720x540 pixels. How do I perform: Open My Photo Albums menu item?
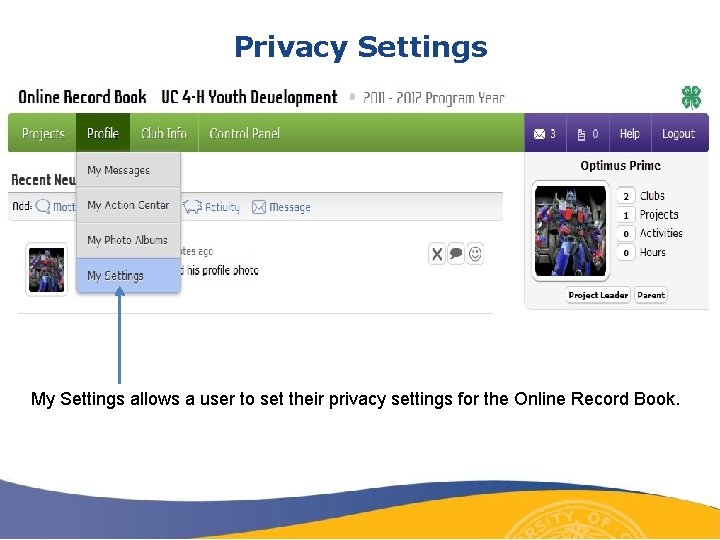[x=128, y=240]
